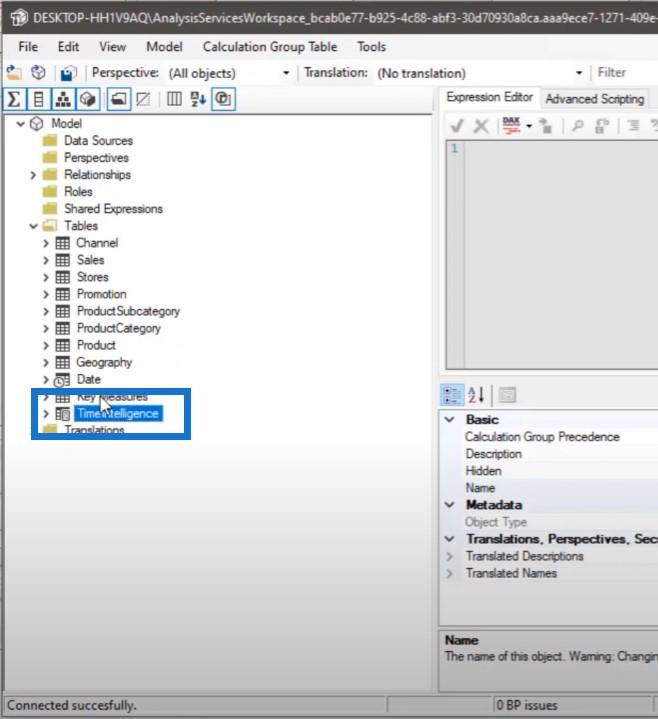Click the arrow-and-squares icon after DAX Formatter

(x=546, y=125)
